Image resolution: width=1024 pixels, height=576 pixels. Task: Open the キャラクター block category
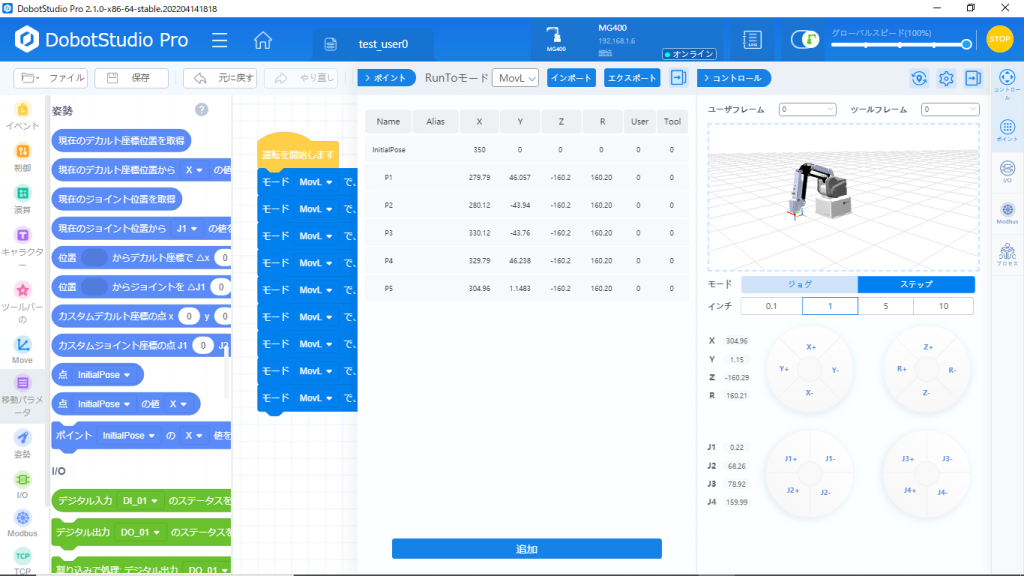point(23,249)
